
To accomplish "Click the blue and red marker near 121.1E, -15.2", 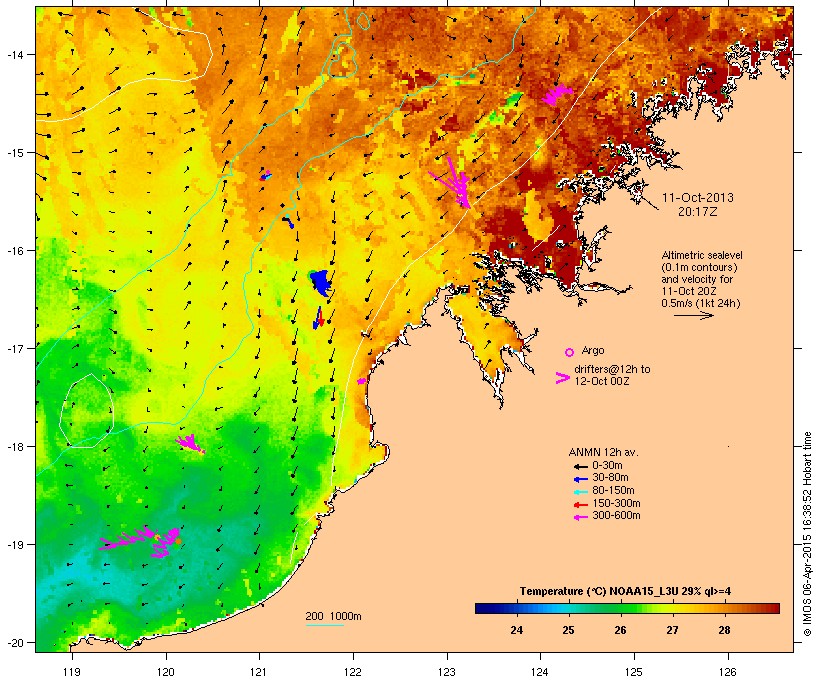I will pos(266,176).
